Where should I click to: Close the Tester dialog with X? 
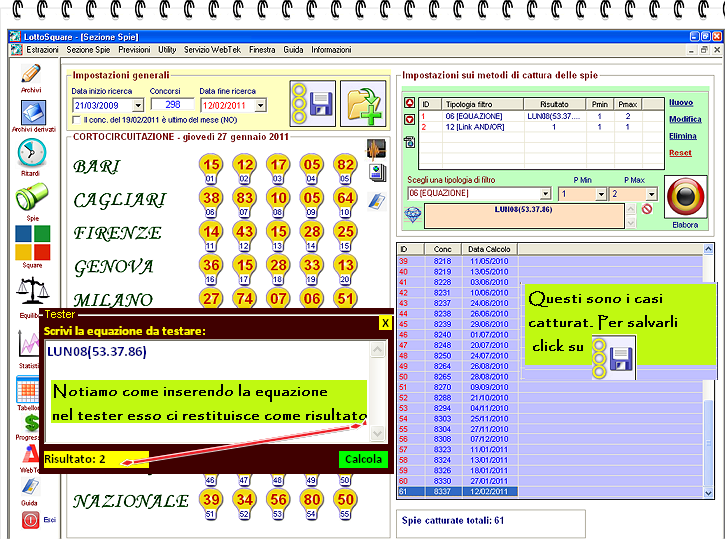(x=385, y=323)
